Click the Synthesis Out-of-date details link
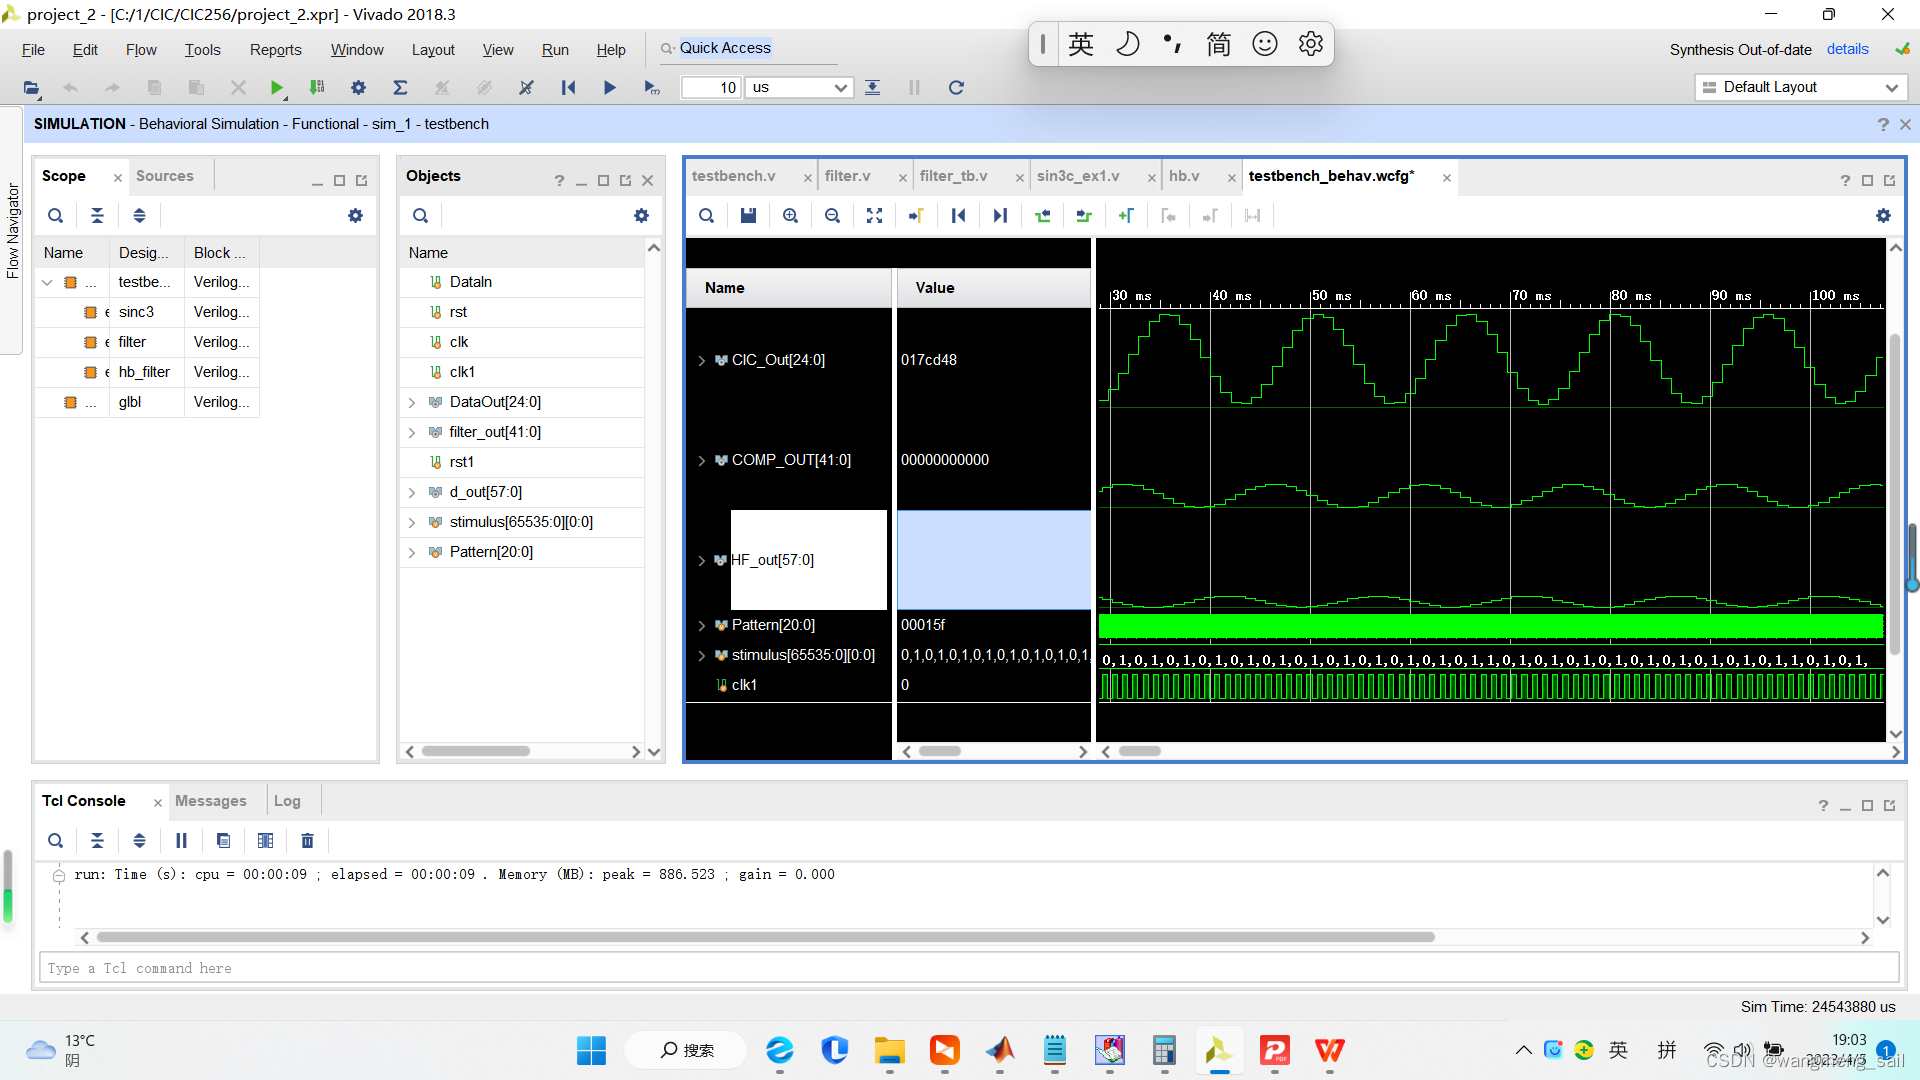 pyautogui.click(x=1847, y=49)
